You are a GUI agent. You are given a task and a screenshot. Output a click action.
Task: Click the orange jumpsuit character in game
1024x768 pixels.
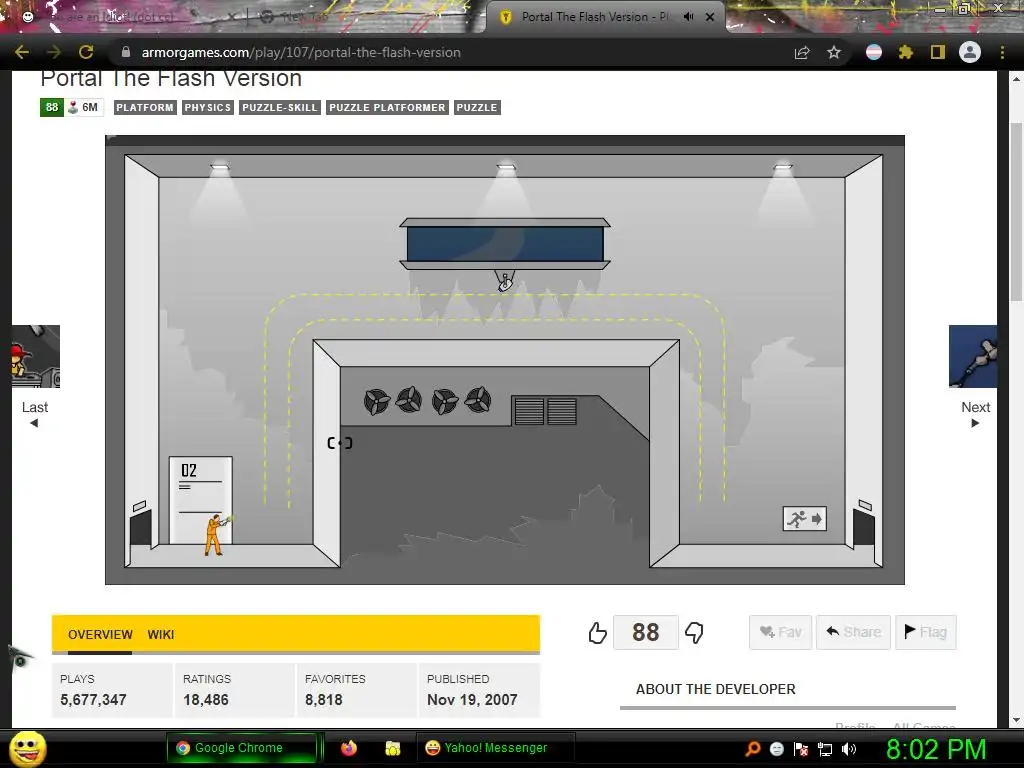tap(216, 535)
